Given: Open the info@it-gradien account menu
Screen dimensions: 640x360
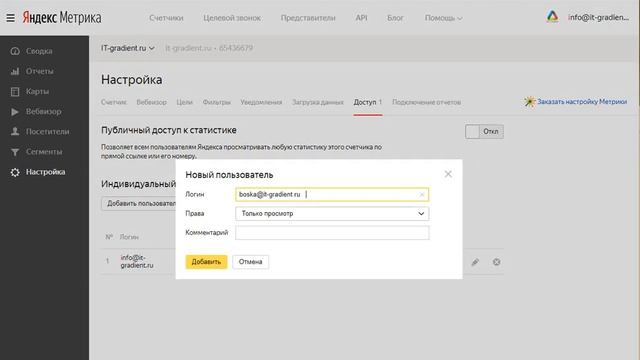Looking at the screenshot, I should pyautogui.click(x=598, y=17).
